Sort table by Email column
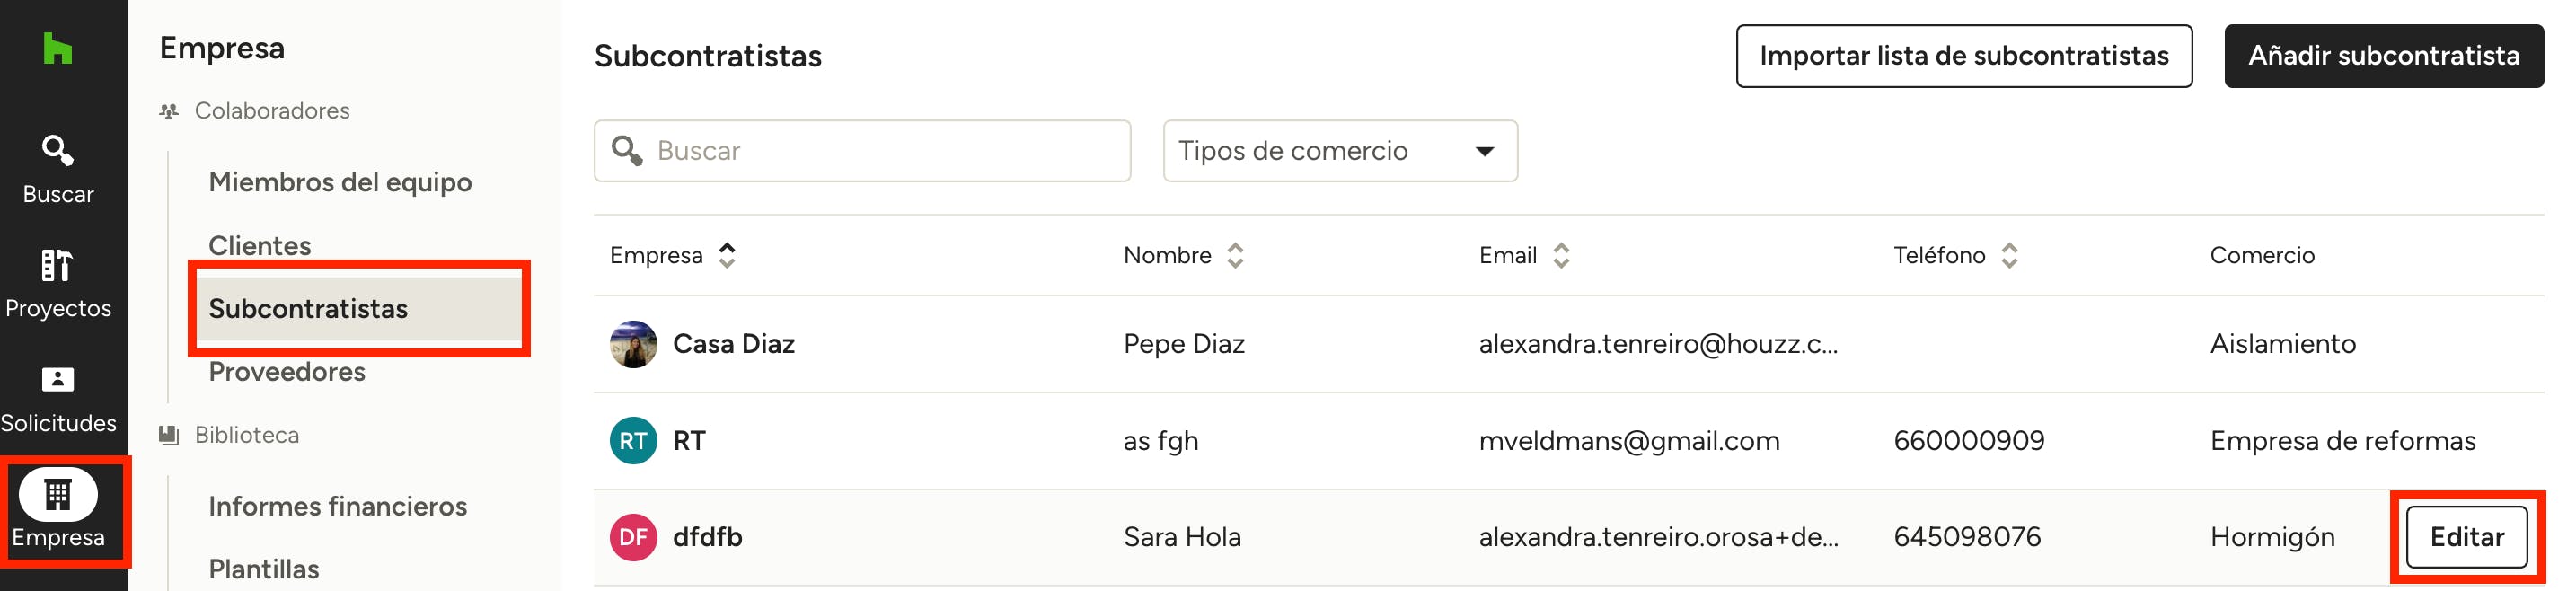The image size is (2576, 591). (x=1561, y=256)
